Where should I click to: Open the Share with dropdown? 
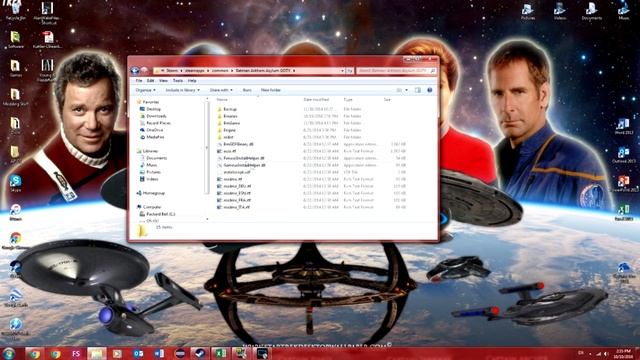coord(221,90)
